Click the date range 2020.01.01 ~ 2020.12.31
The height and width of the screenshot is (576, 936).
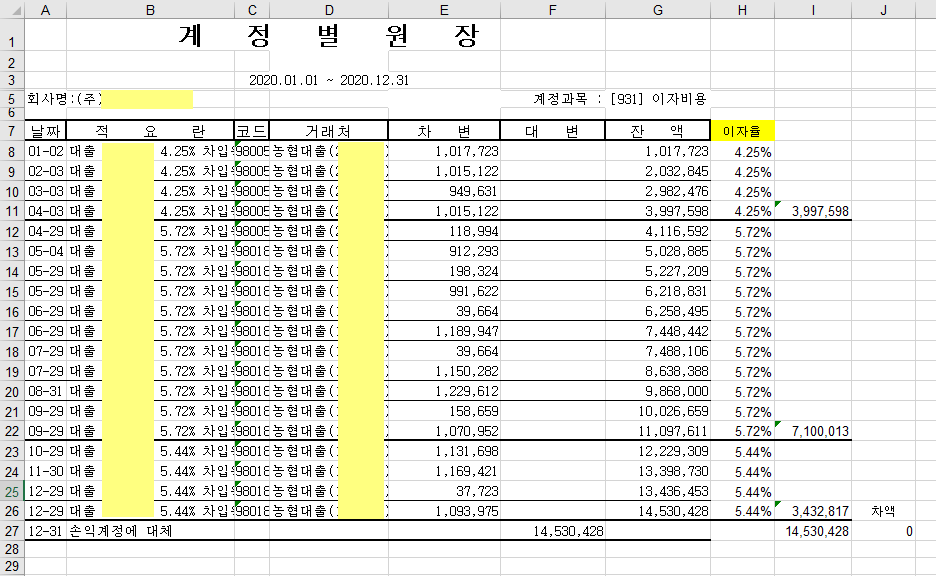(x=329, y=80)
